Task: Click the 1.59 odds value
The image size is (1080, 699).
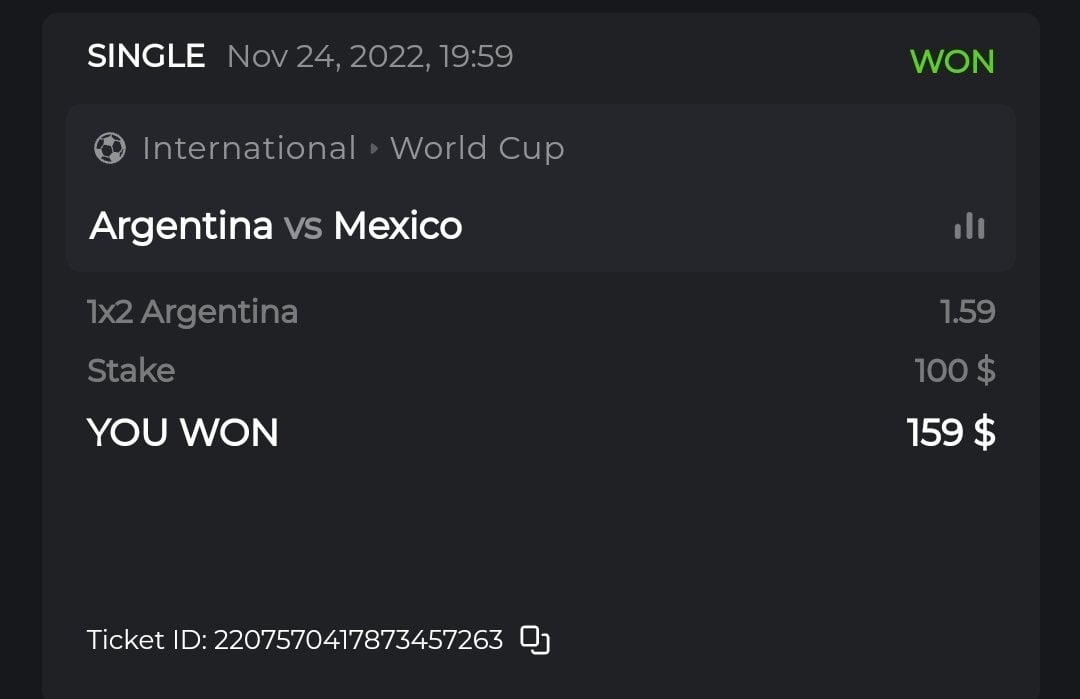Action: click(967, 312)
